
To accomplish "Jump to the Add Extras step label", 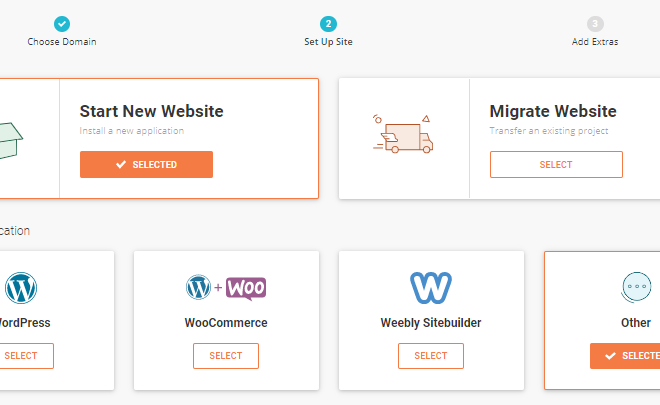I will tap(595, 42).
